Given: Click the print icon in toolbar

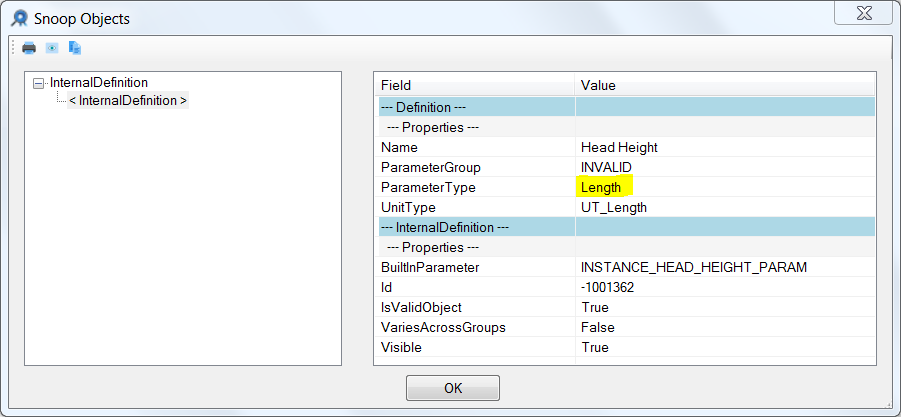Looking at the screenshot, I should pos(29,48).
